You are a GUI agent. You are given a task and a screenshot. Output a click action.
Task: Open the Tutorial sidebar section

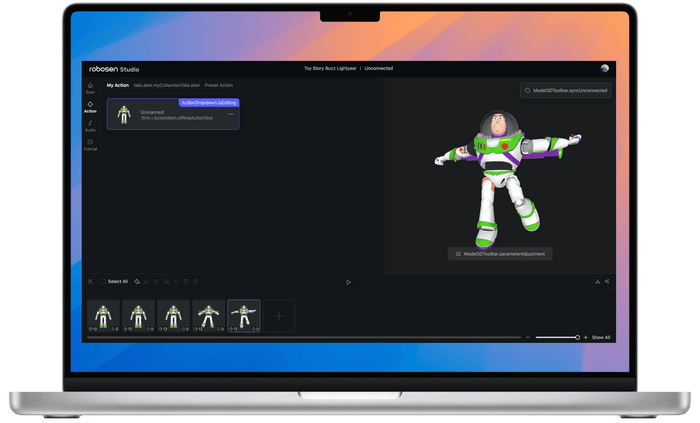tap(90, 144)
